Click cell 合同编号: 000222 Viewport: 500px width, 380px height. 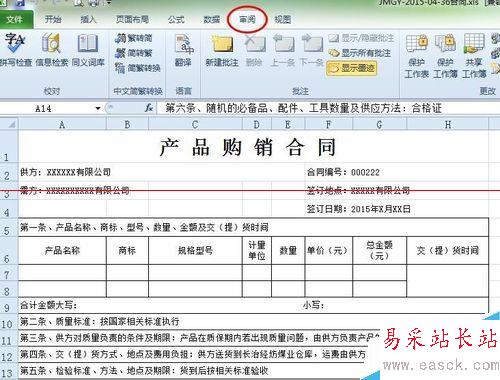[x=343, y=172]
